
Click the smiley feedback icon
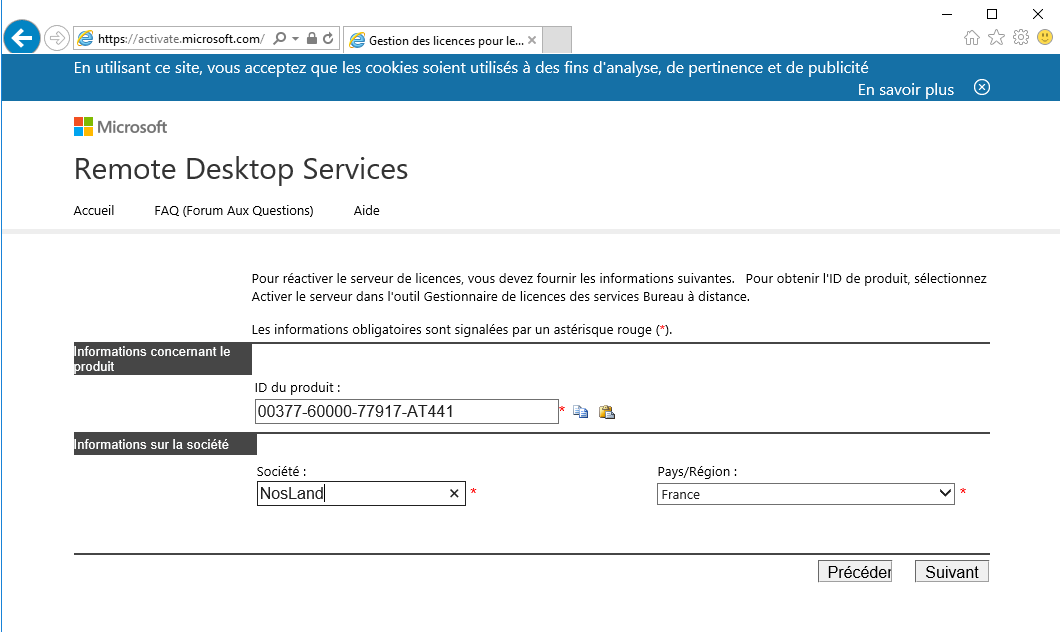tap(1045, 37)
